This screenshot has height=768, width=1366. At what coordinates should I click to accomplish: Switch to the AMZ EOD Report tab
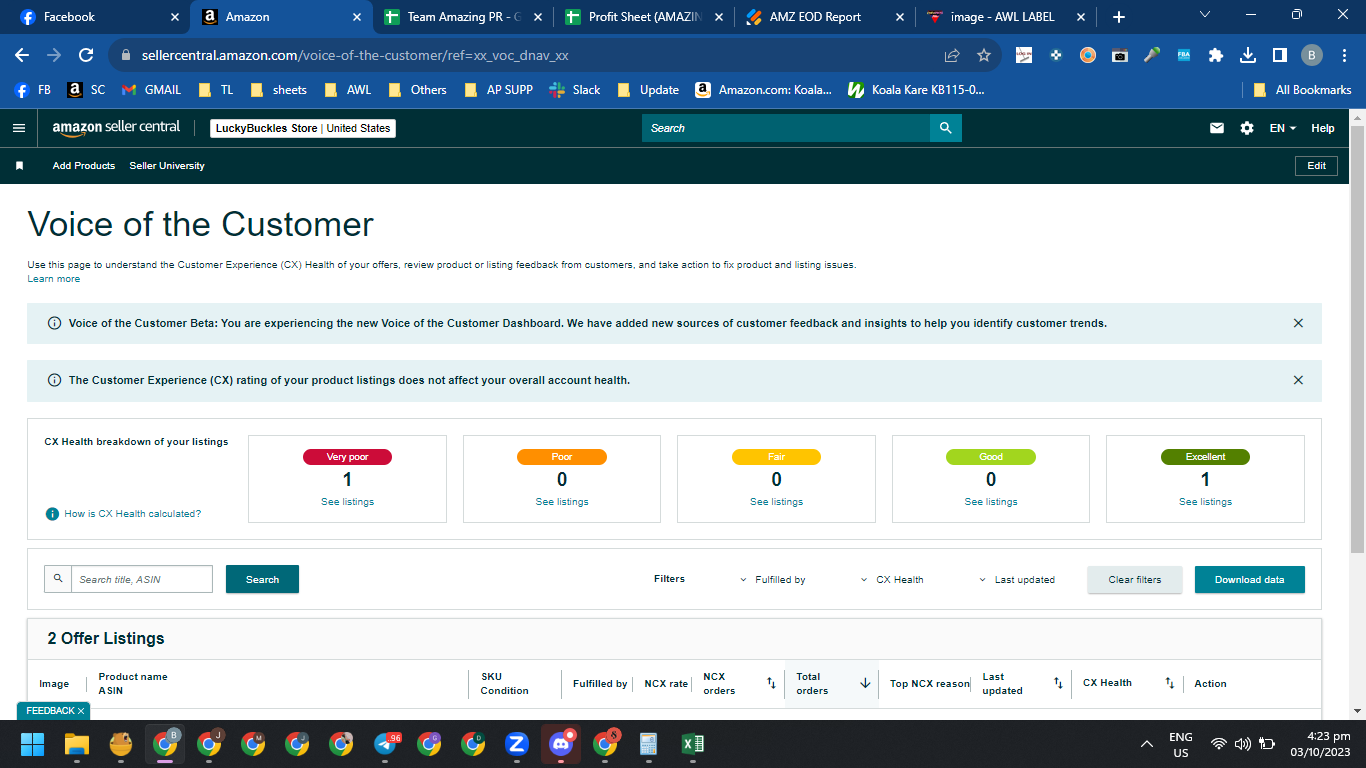coord(826,17)
